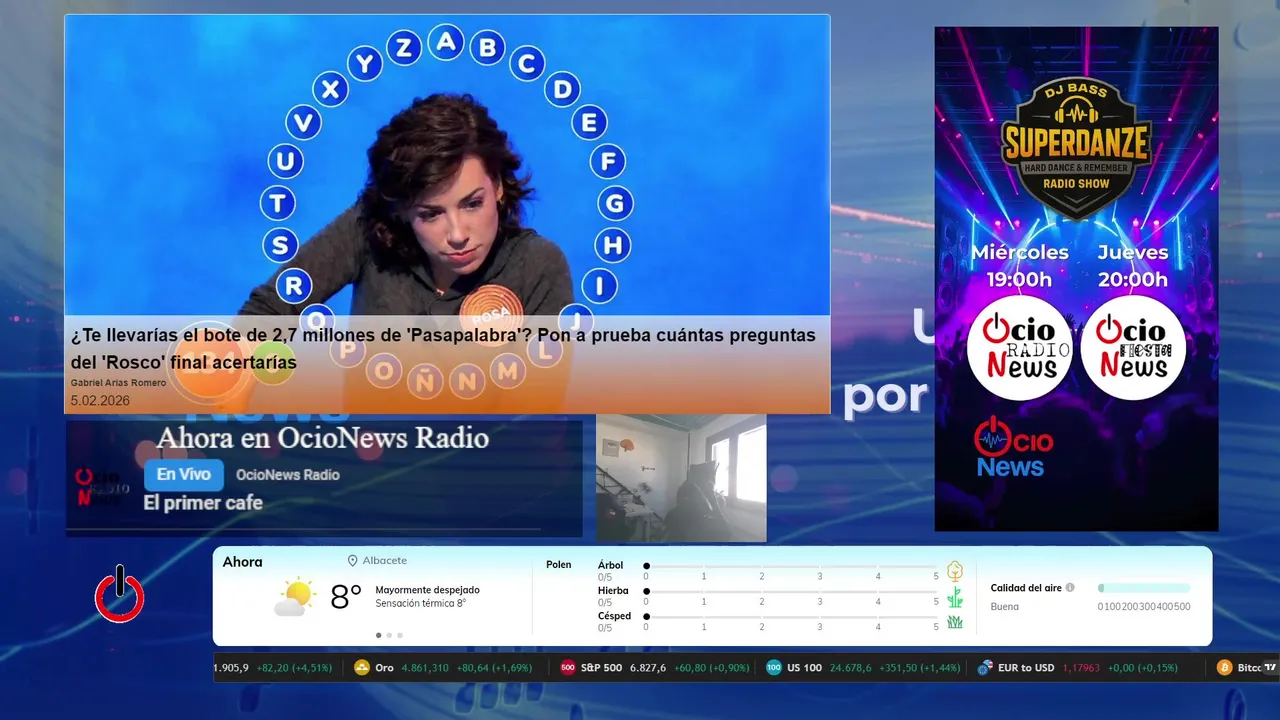Image resolution: width=1280 pixels, height=720 pixels.
Task: Click the tree pollen icon
Action: (955, 571)
